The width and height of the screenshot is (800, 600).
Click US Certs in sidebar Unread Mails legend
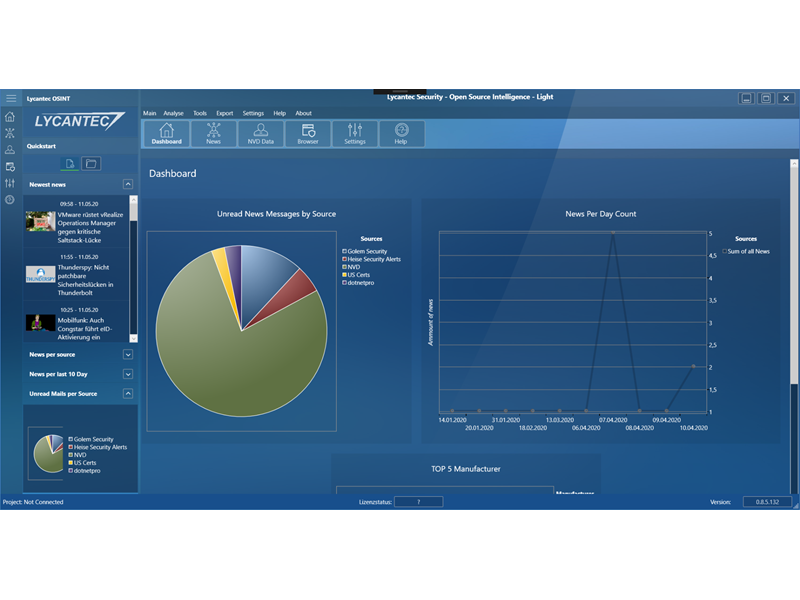click(82, 463)
